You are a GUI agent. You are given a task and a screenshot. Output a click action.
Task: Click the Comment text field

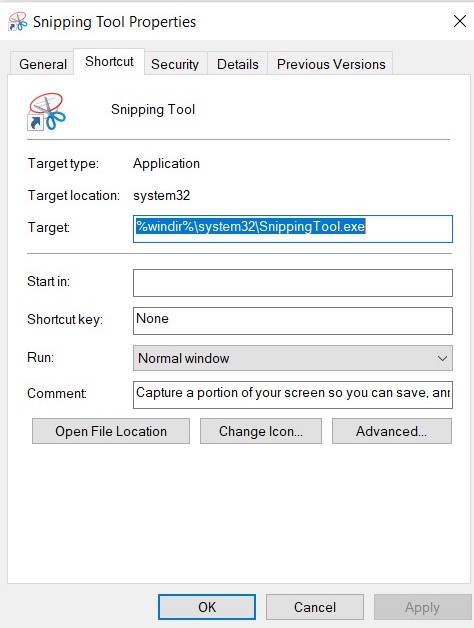point(292,395)
